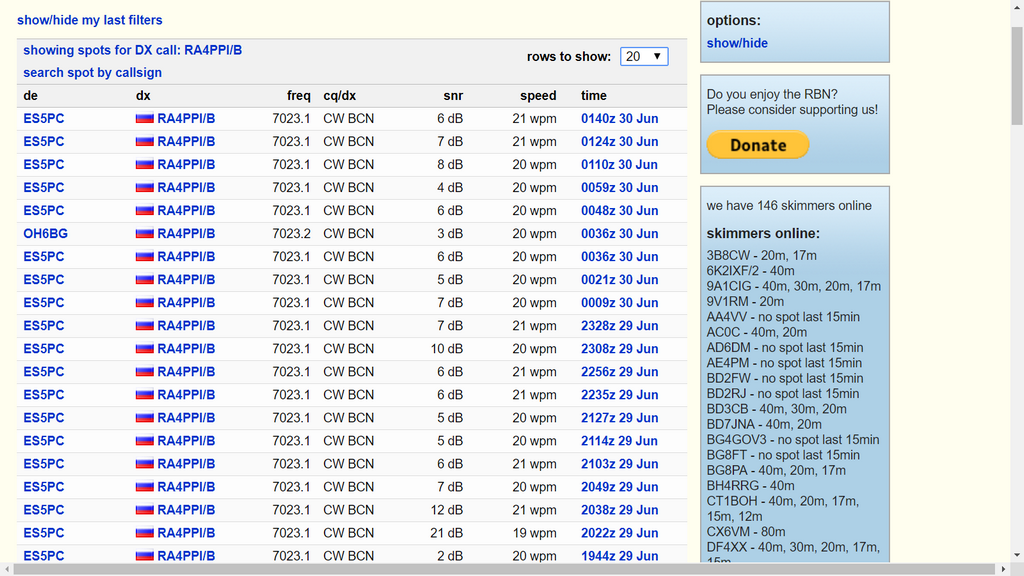Click skimmer entry BH4RRG - 40m

750,486
